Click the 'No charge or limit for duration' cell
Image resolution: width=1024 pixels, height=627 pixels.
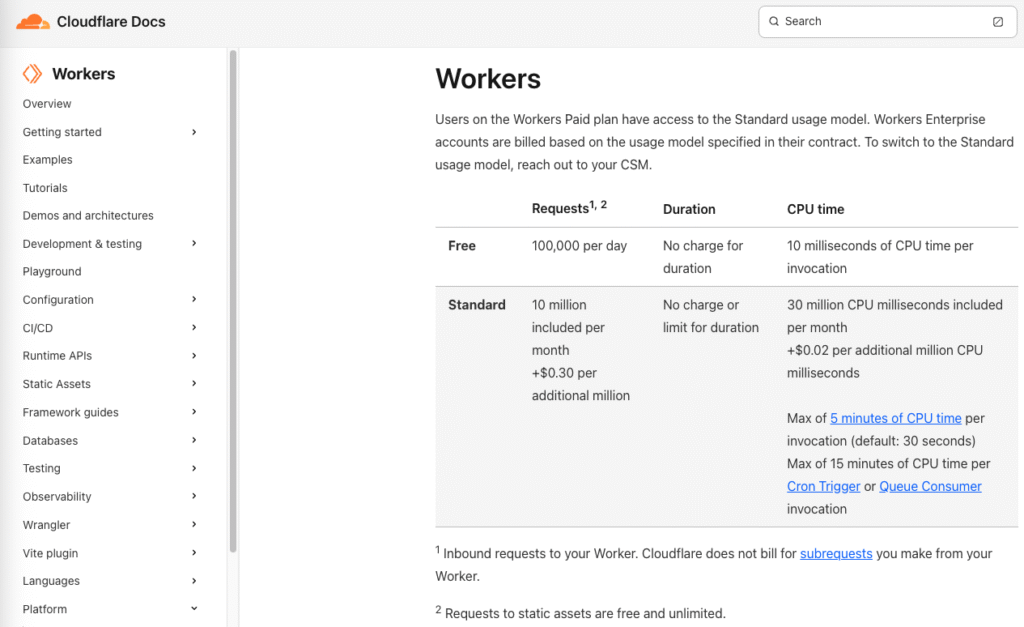click(711, 316)
